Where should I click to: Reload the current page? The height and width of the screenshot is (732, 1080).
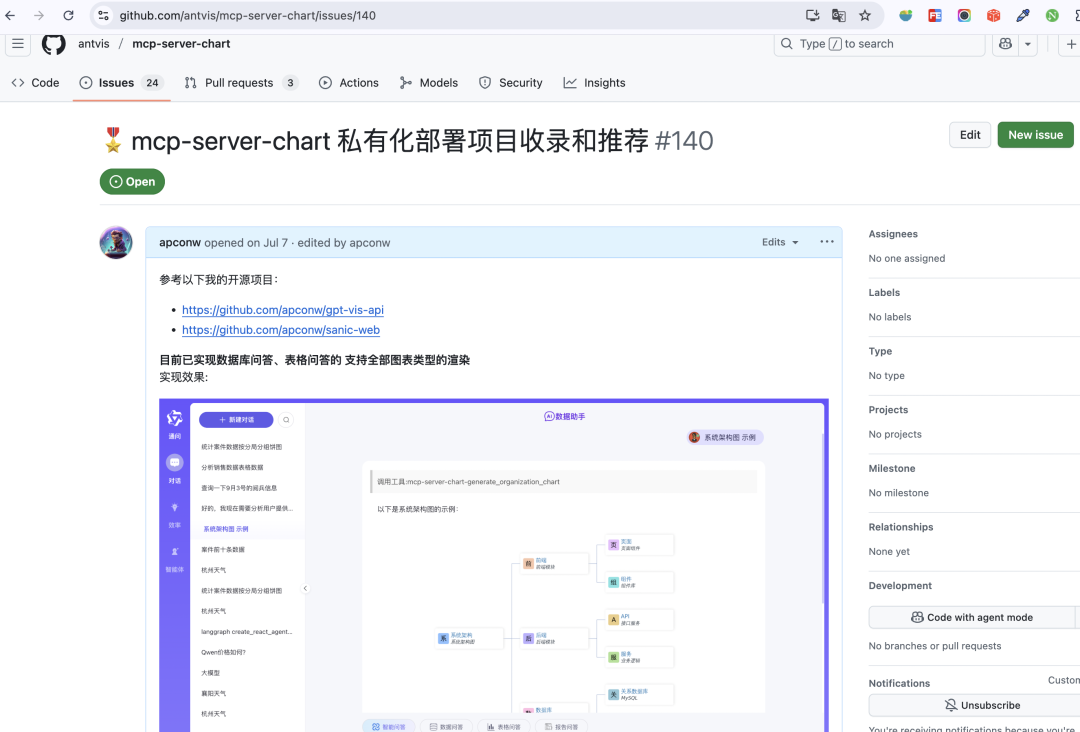(67, 15)
